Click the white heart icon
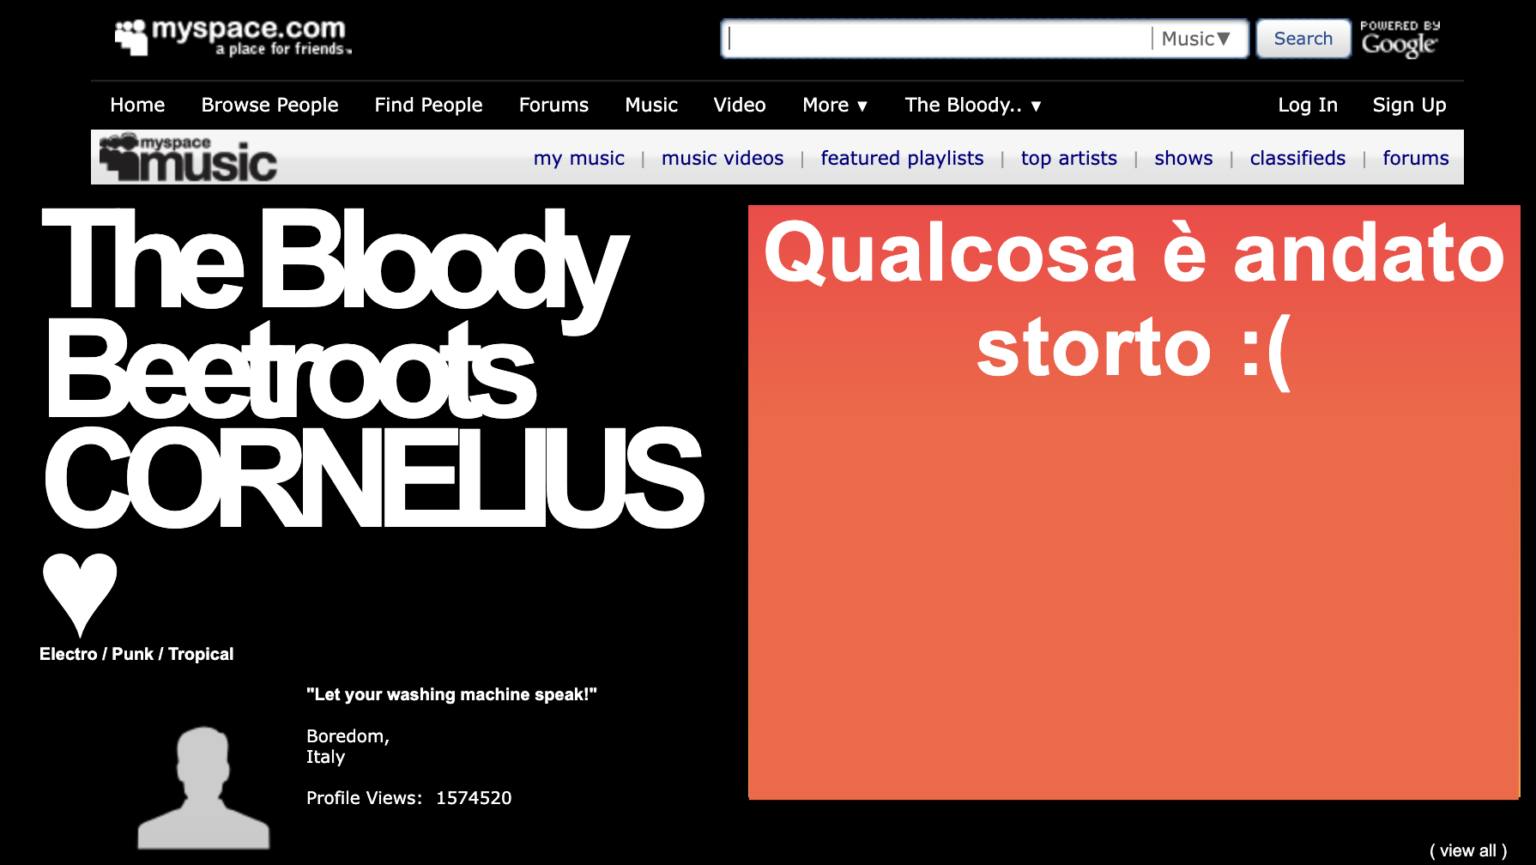This screenshot has width=1536, height=865. tap(80, 594)
